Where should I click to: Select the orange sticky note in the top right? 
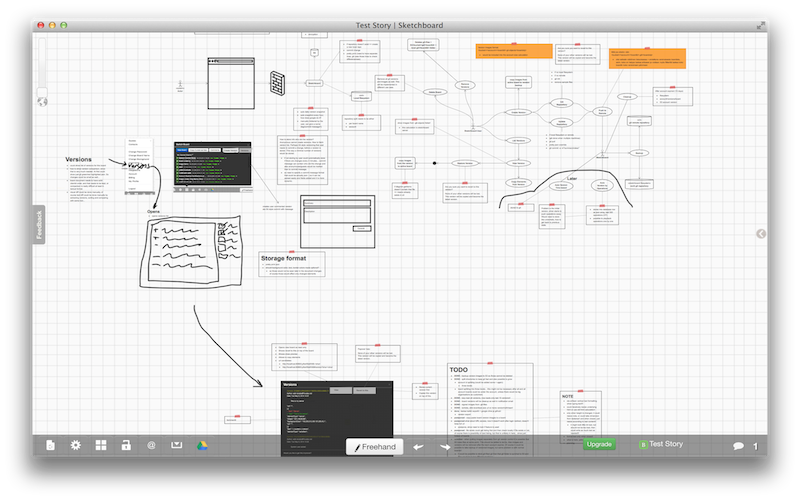pyautogui.click(x=647, y=59)
